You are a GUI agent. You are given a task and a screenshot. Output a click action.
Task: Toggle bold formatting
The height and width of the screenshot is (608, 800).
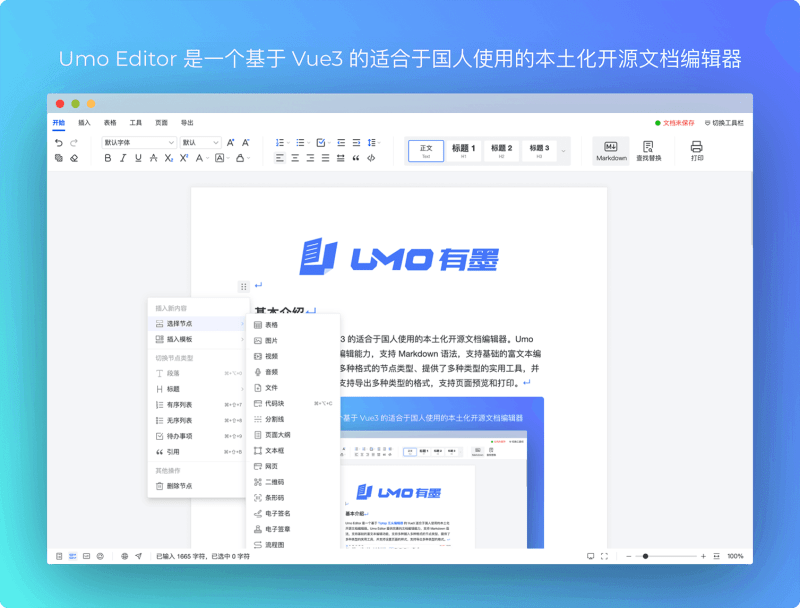point(107,158)
